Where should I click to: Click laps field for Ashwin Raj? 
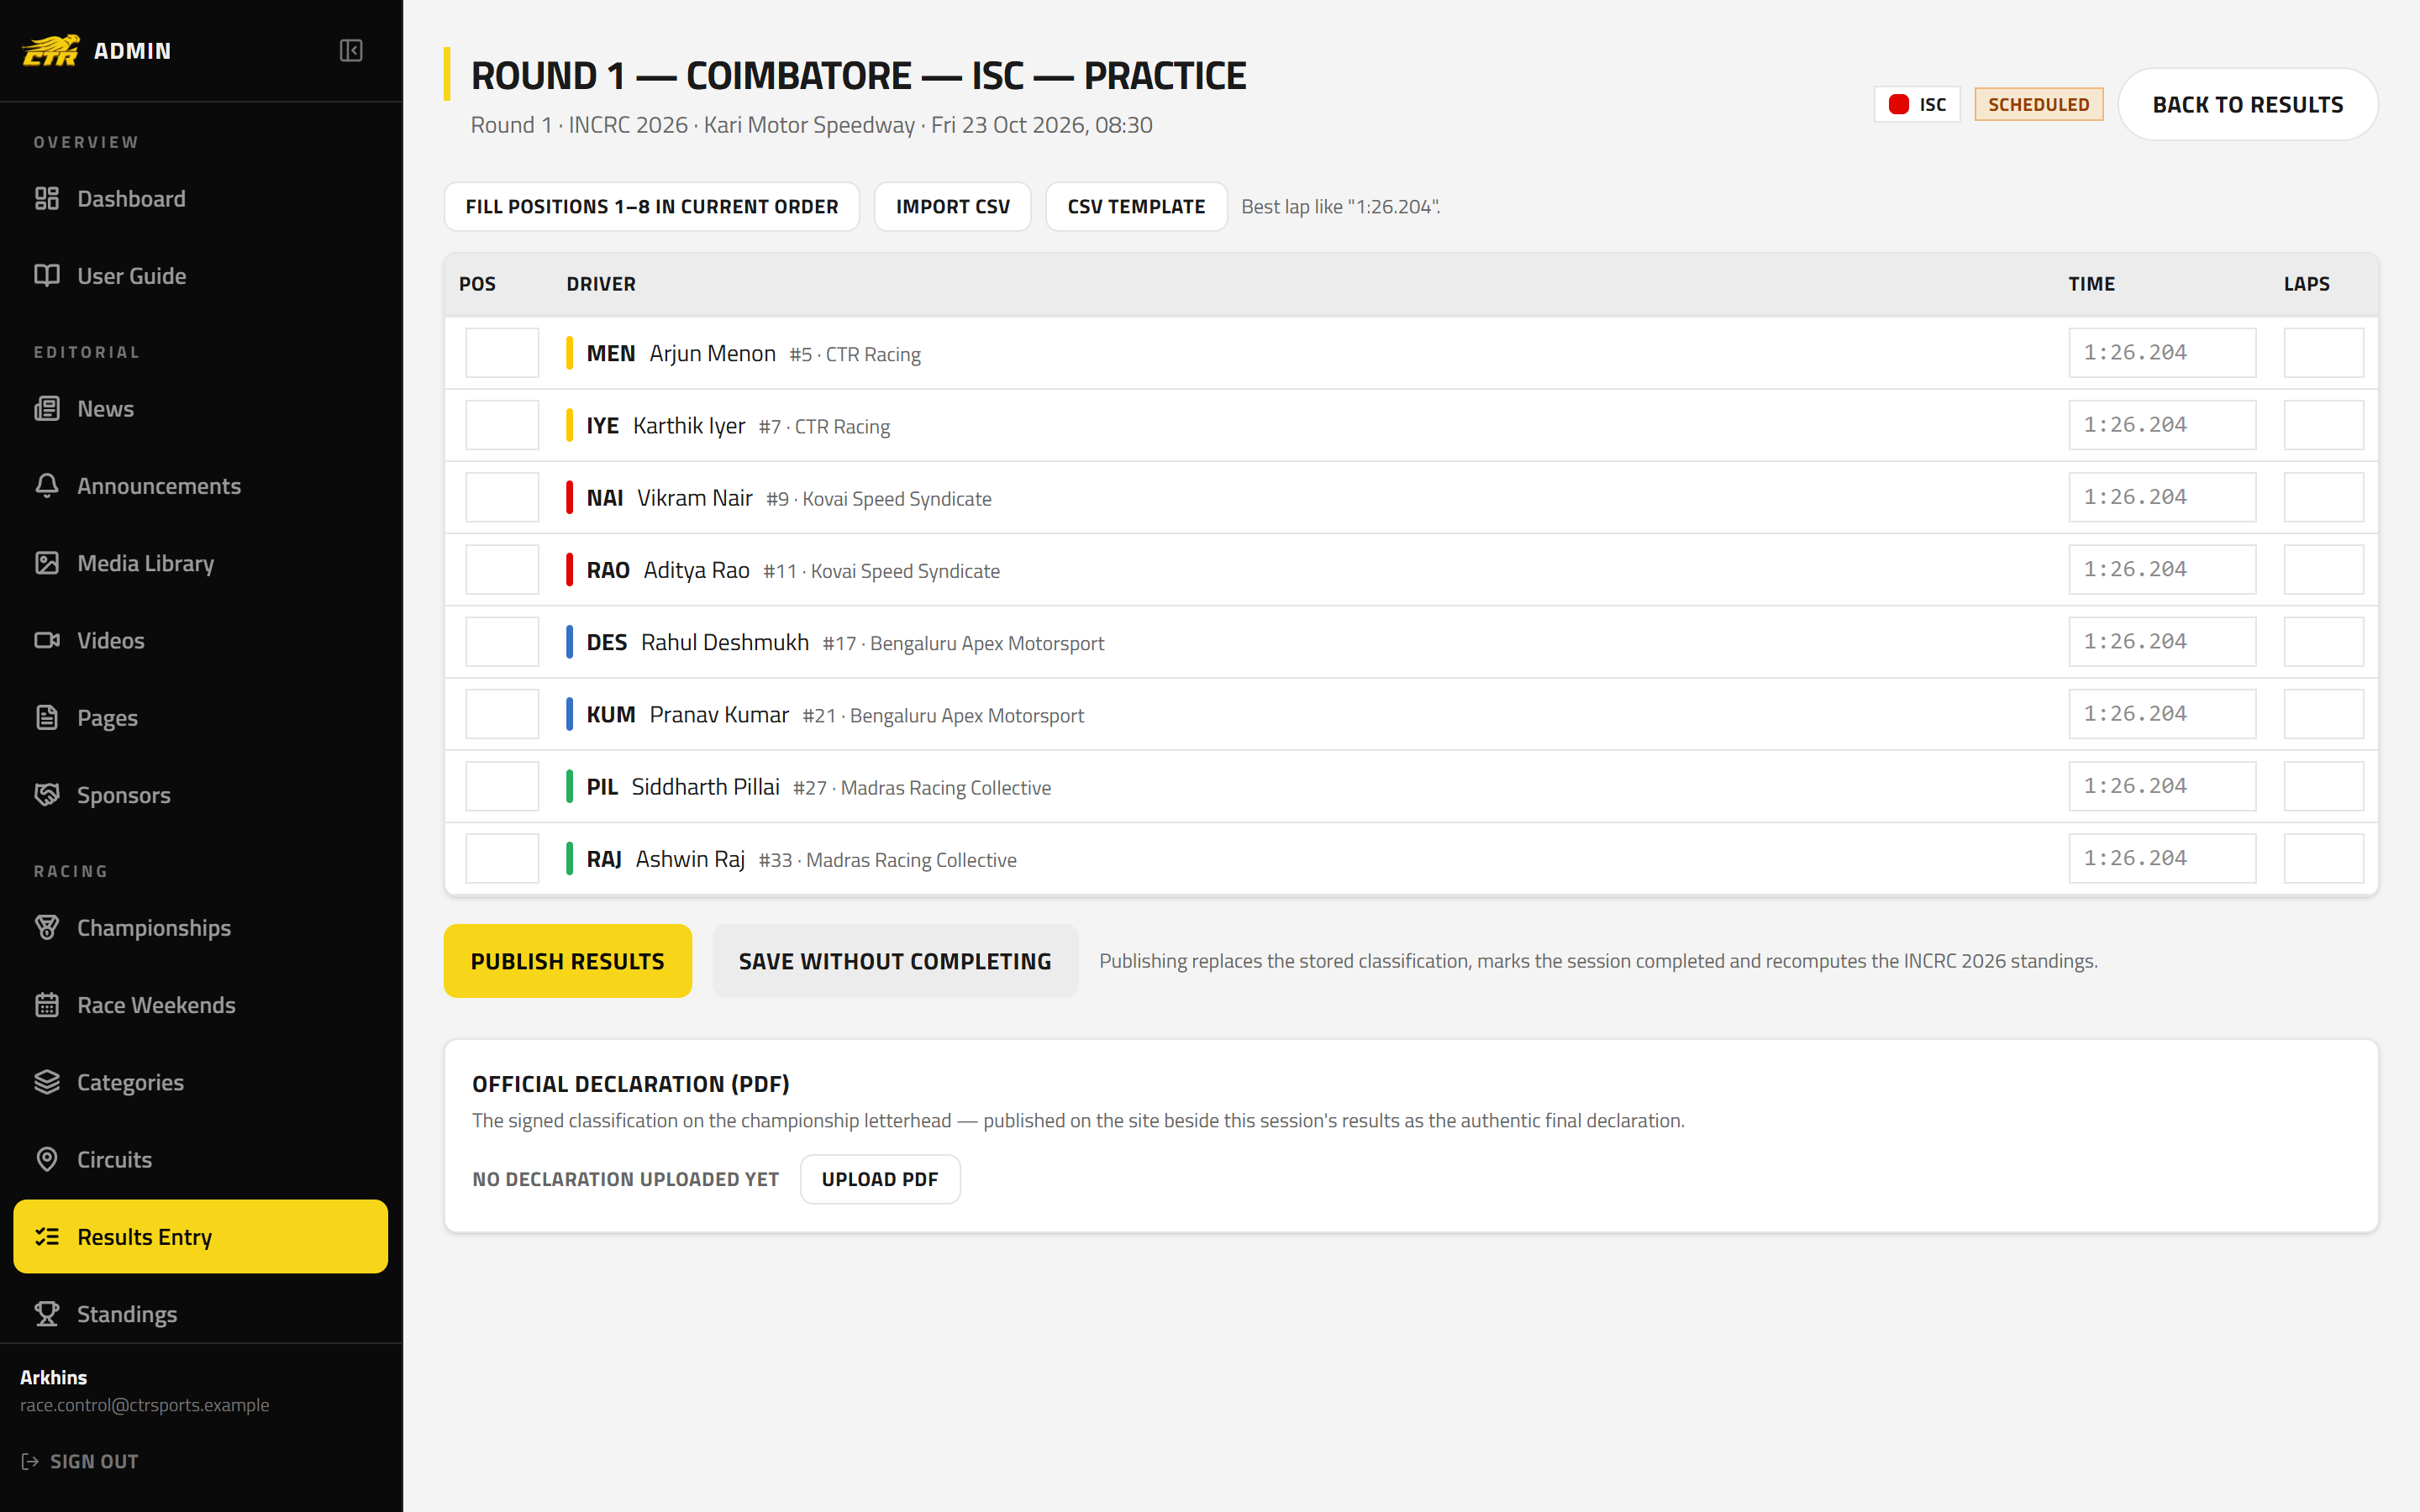click(x=2323, y=858)
